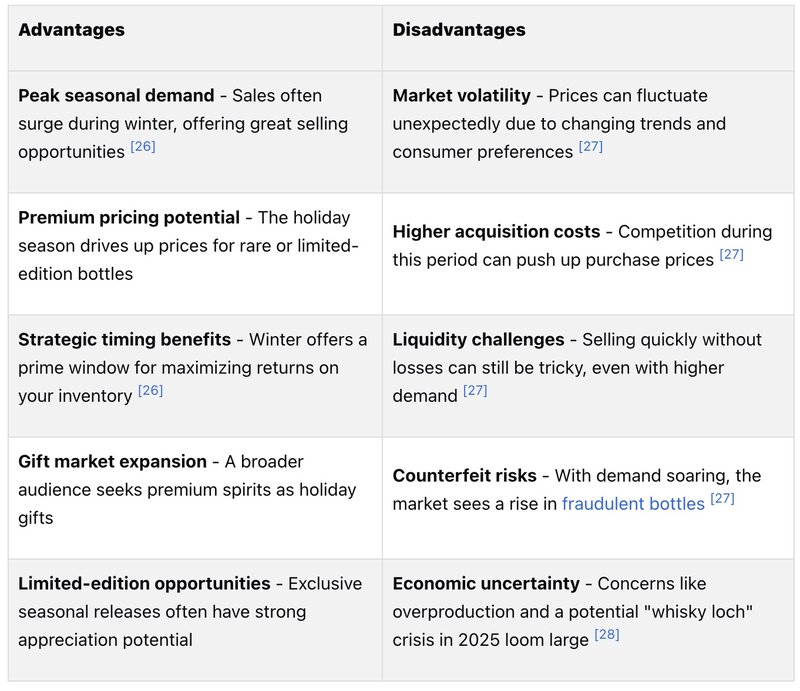
Task: Click the Strategic timing benefits bold text
Action: point(124,339)
